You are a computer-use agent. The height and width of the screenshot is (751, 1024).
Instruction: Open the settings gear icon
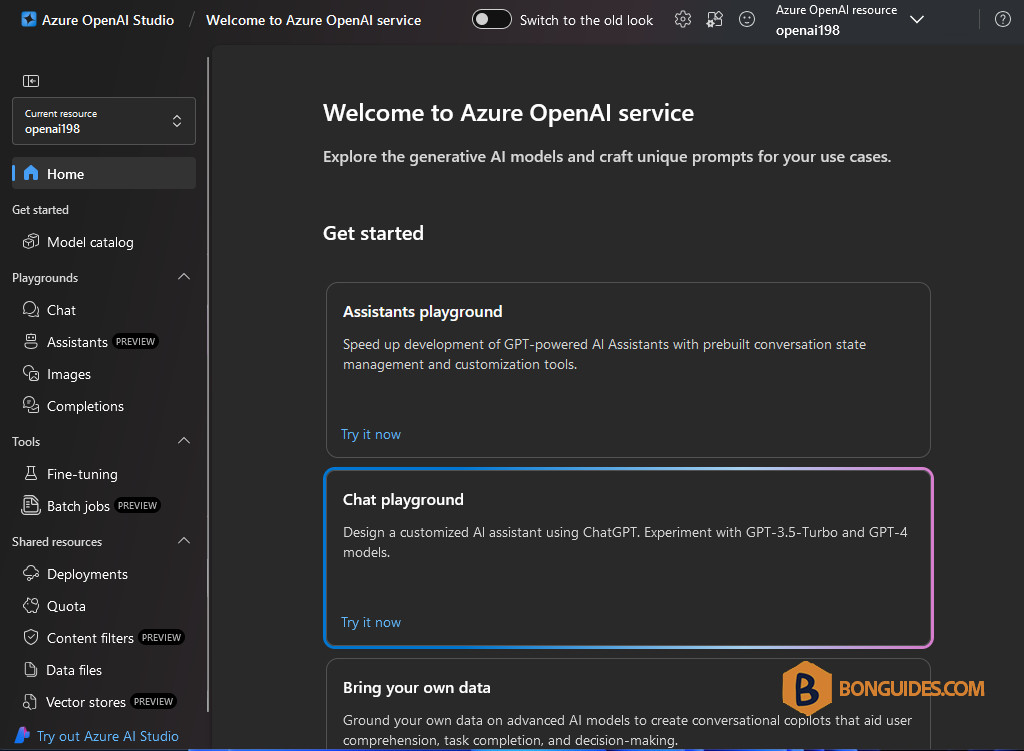[x=682, y=20]
